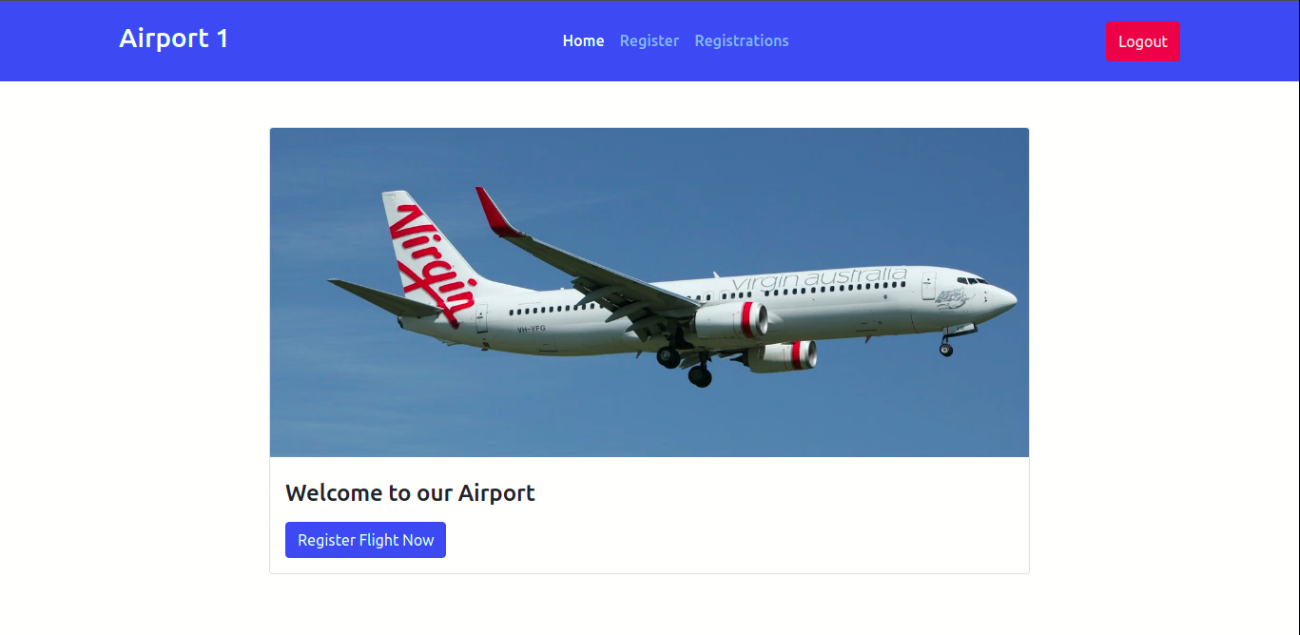Open the Home nav link

(583, 41)
